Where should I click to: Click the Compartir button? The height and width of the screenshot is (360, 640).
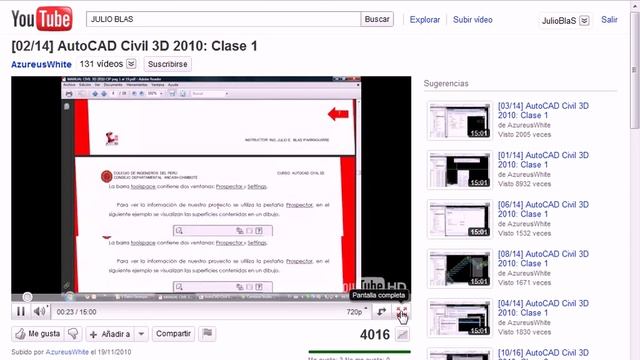tap(173, 334)
